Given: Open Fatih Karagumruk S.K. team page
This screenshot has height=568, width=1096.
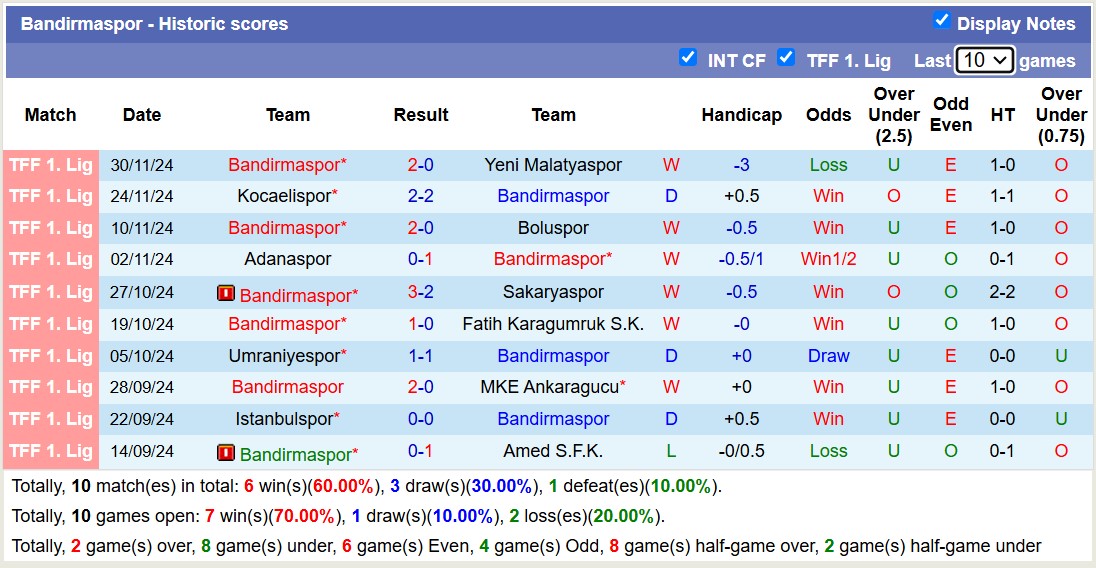Looking at the screenshot, I should pos(553,324).
